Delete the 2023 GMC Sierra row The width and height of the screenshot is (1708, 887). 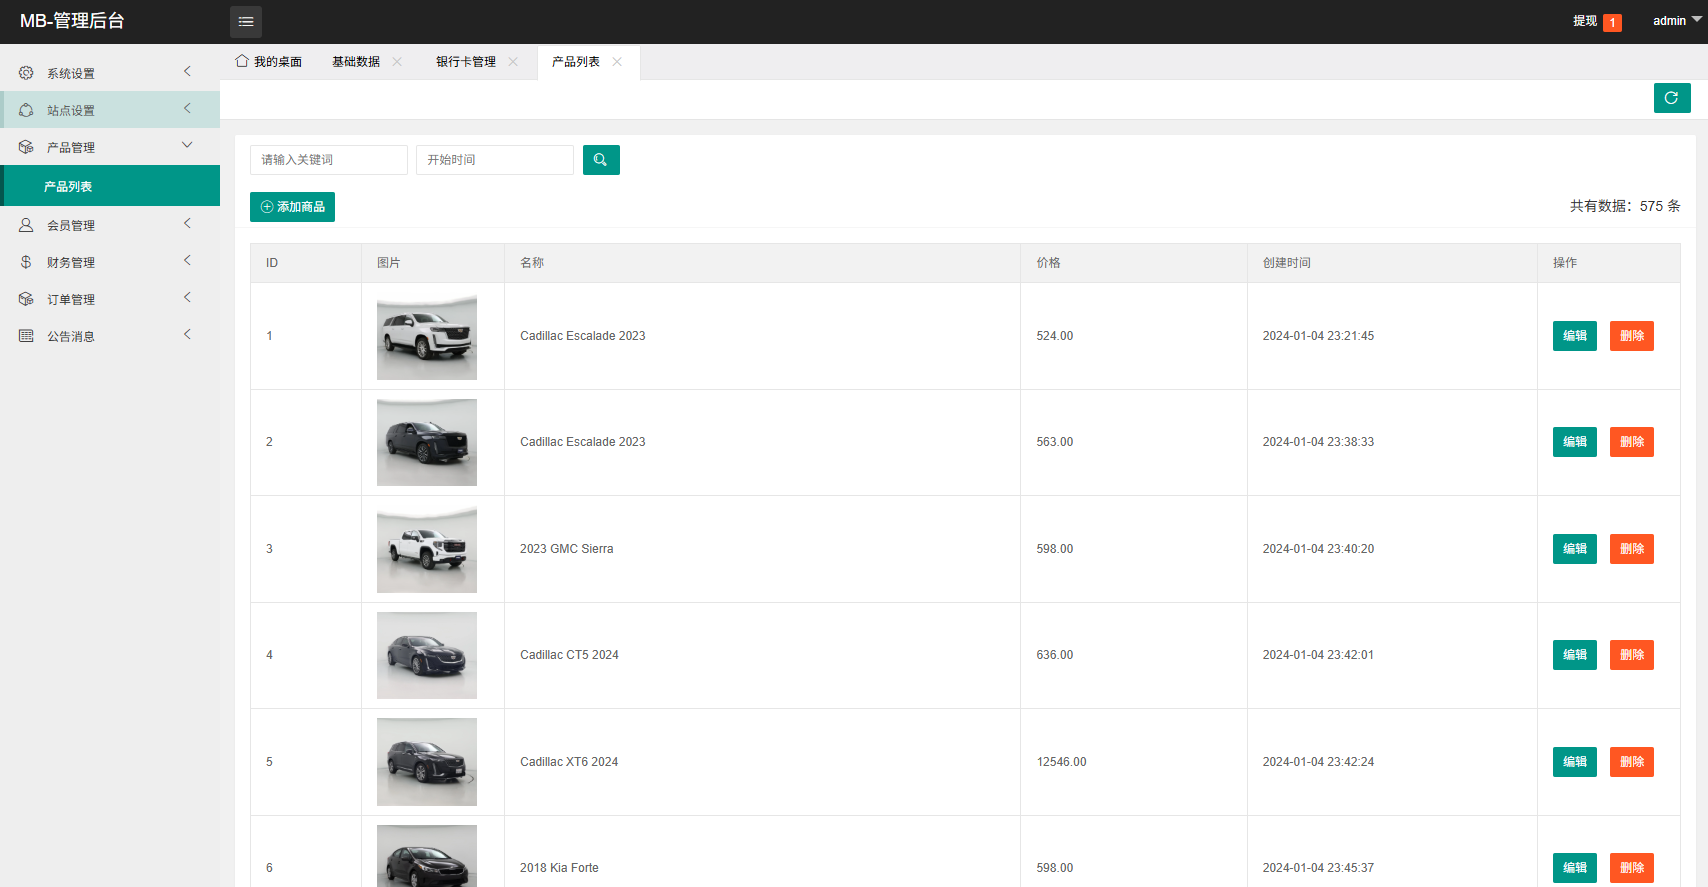(1632, 549)
